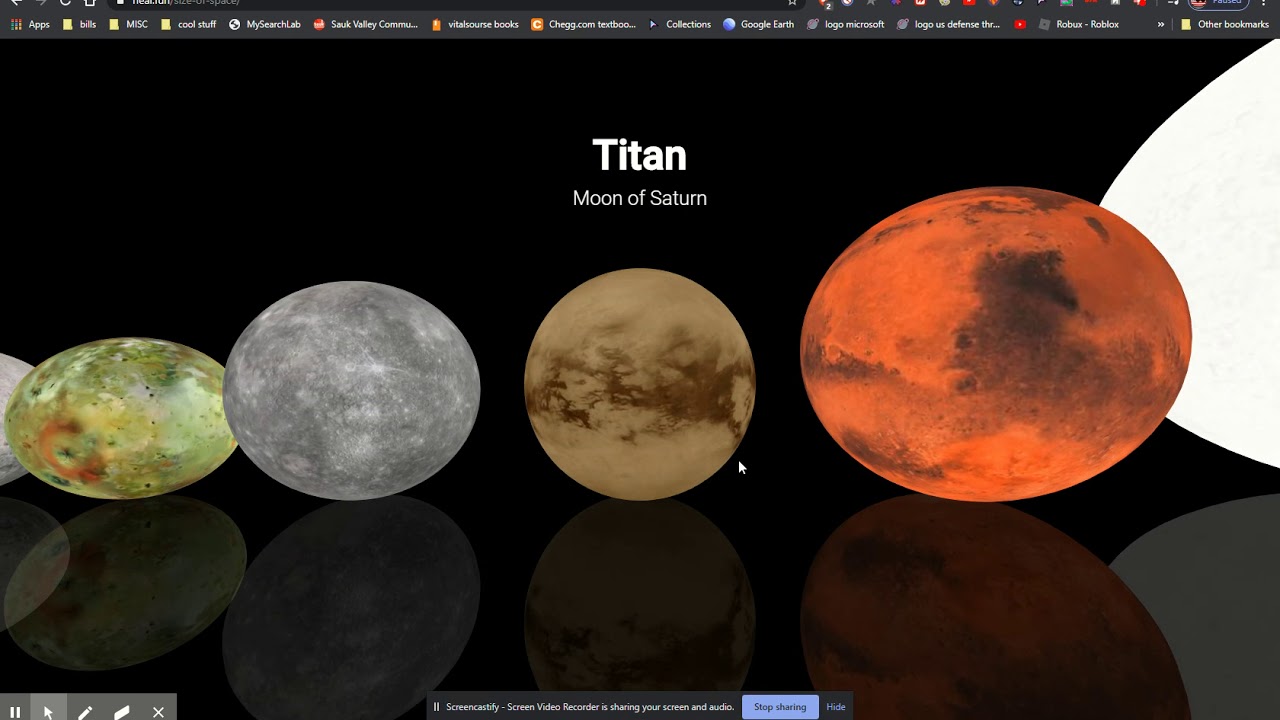Hide the screen sharing notification bar
Viewport: 1280px width, 720px height.
click(x=836, y=707)
